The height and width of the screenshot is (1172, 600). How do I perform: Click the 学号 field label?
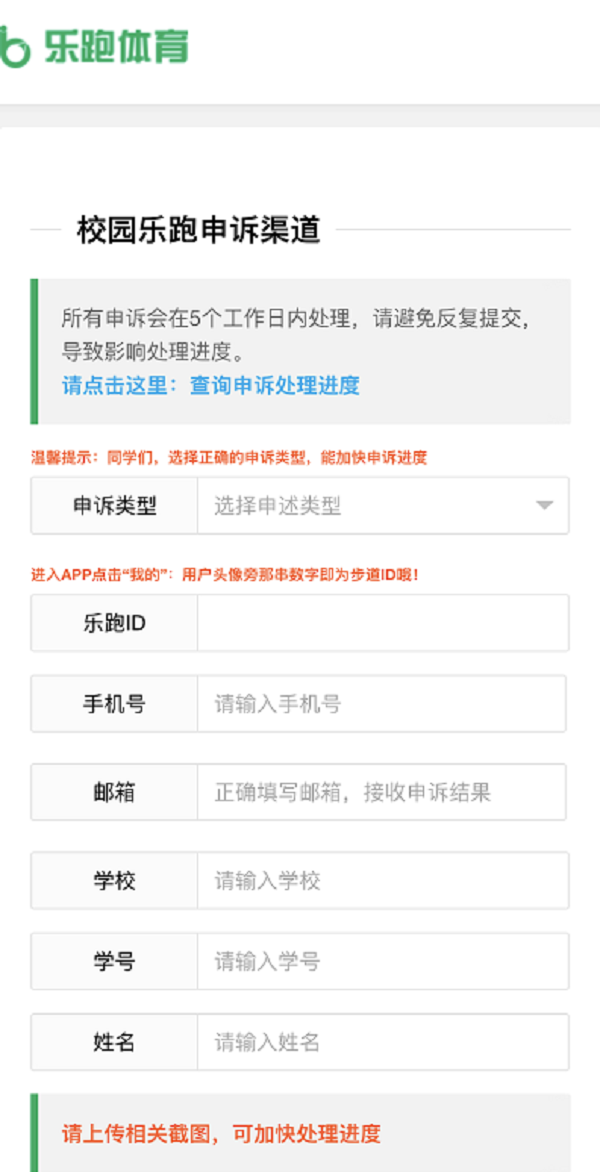114,962
